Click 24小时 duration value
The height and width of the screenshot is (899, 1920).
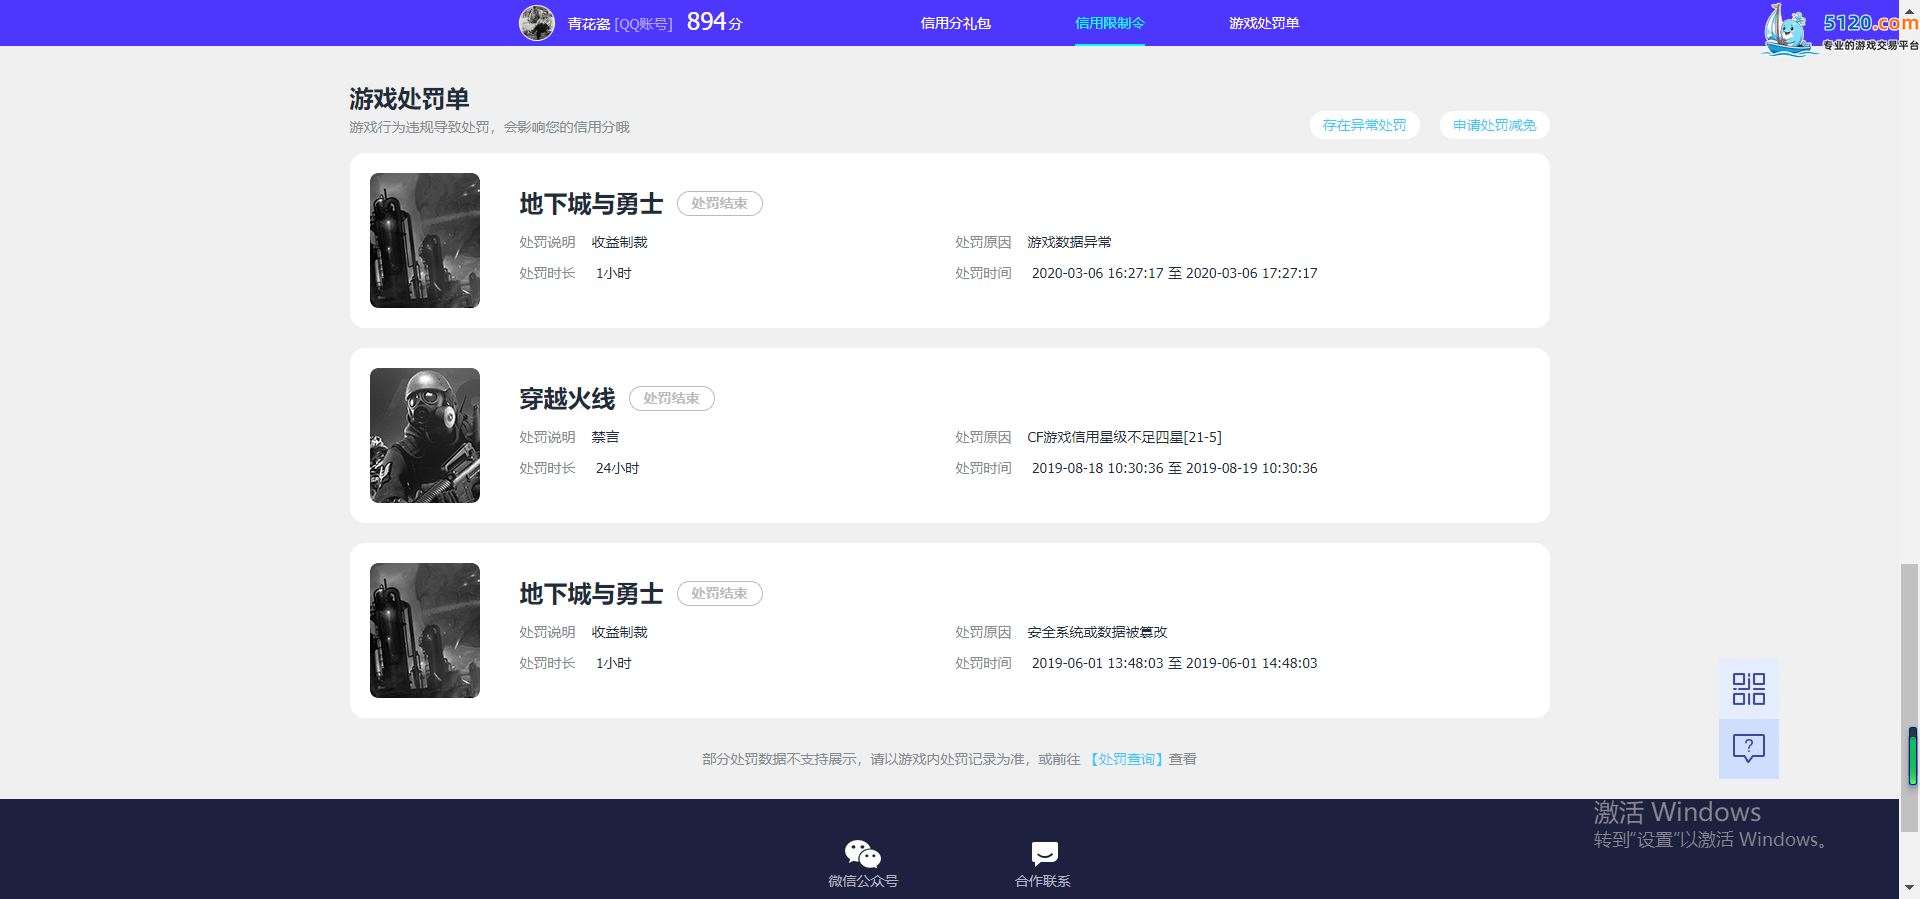[617, 468]
